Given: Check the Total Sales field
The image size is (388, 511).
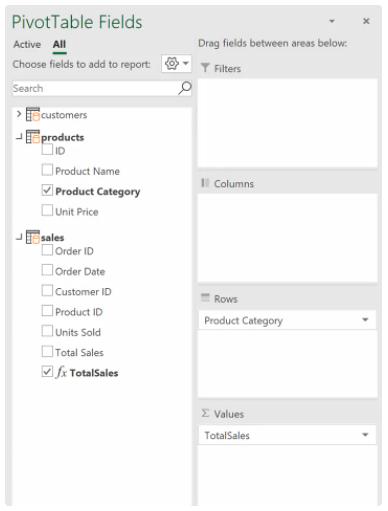Looking at the screenshot, I should pyautogui.click(x=47, y=351).
